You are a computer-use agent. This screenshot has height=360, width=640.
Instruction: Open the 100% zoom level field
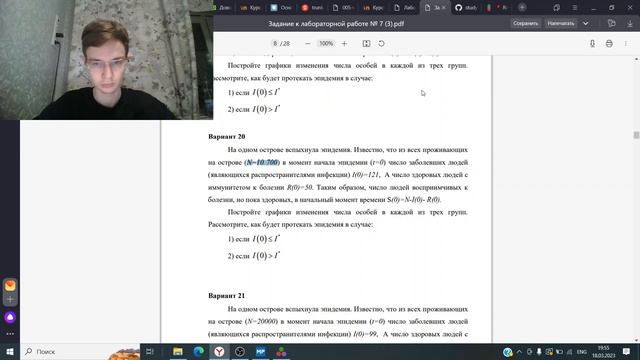326,44
